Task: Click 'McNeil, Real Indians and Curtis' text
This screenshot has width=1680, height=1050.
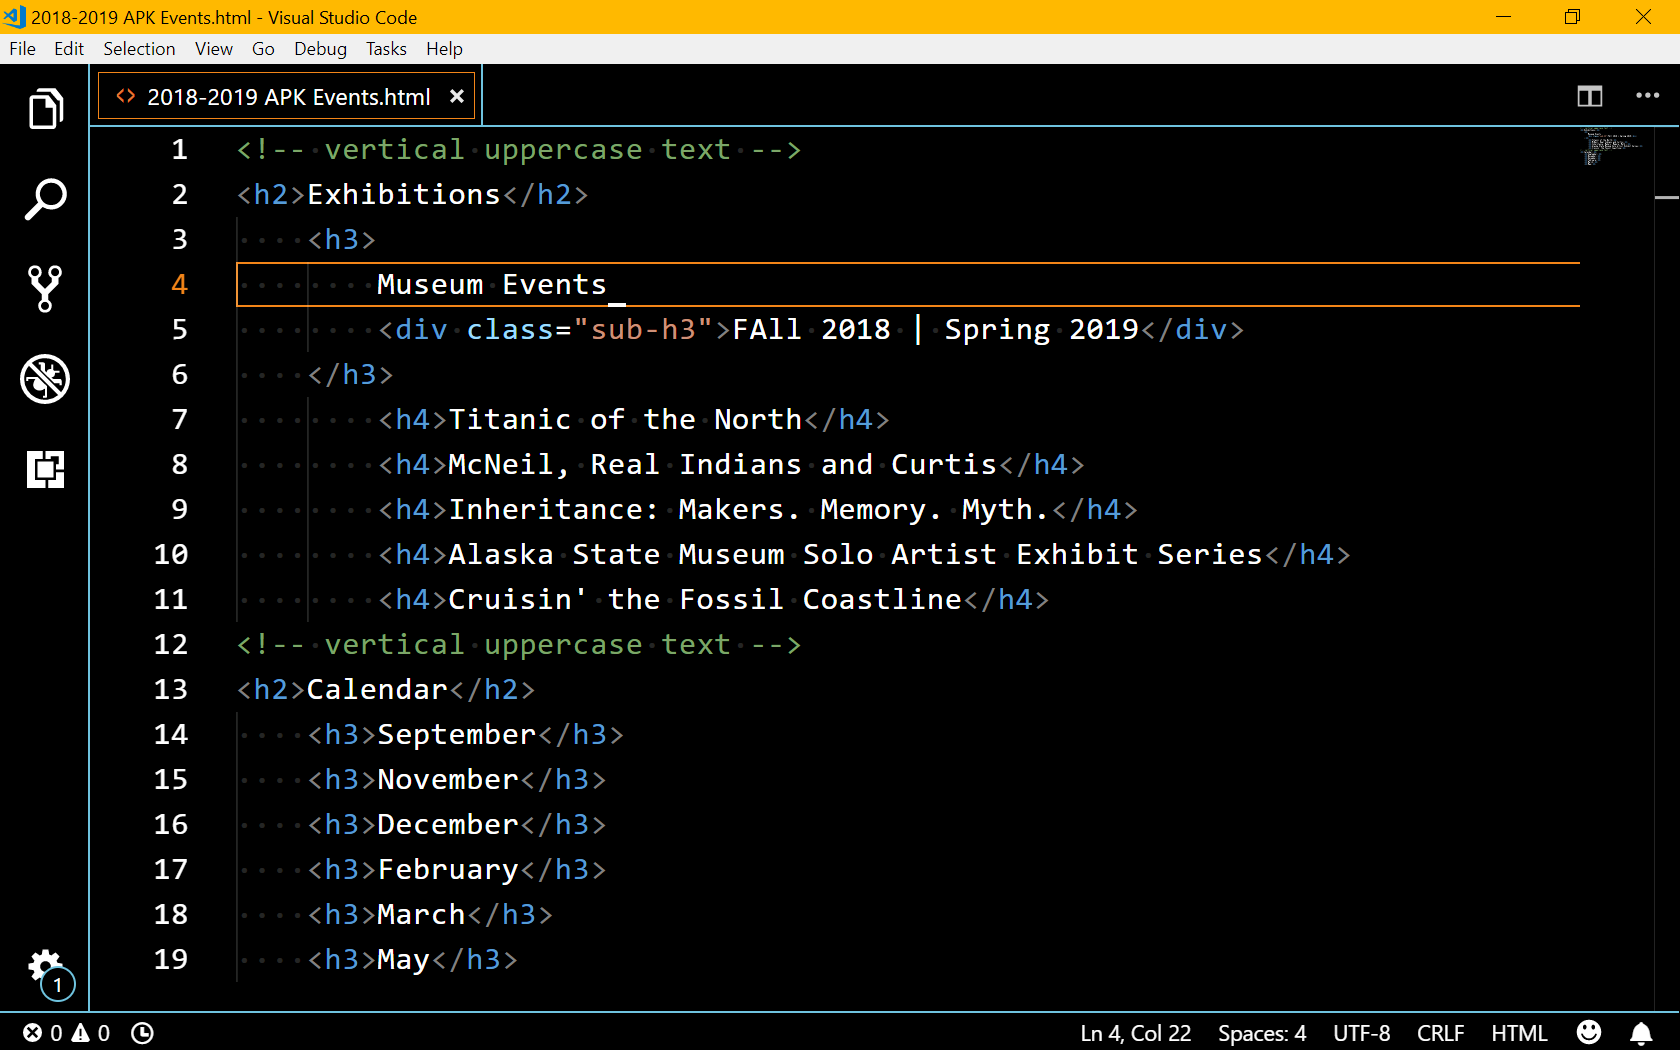Action: 723,465
